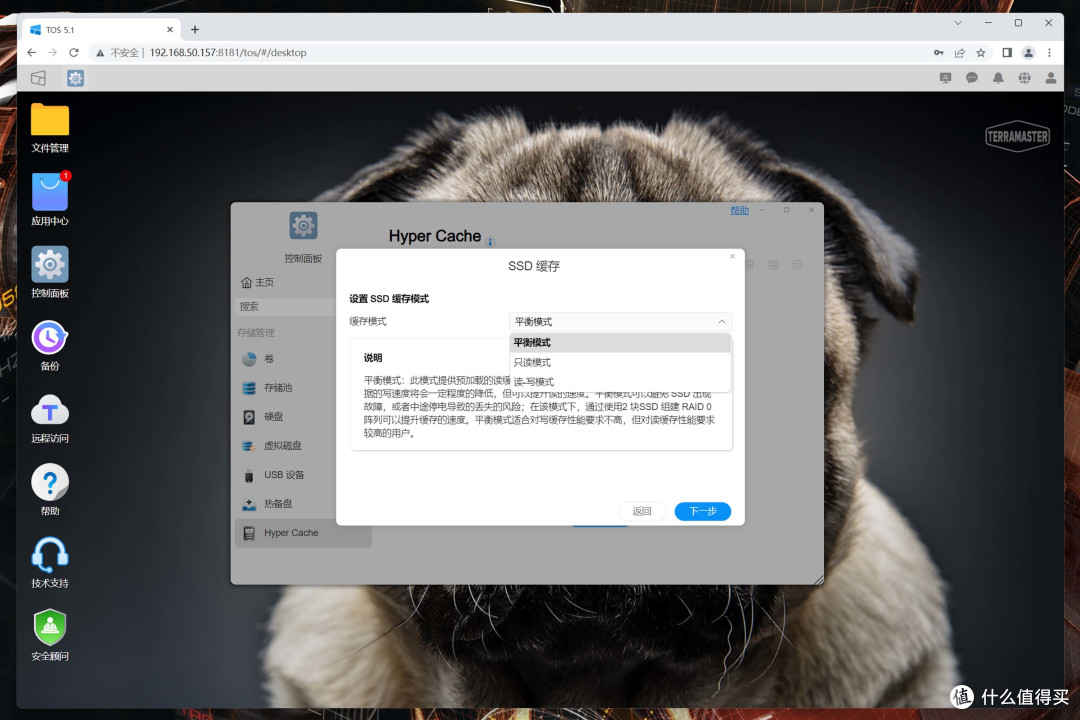Click the Hyper Cache info icon
1080x720 pixels.
click(490, 242)
